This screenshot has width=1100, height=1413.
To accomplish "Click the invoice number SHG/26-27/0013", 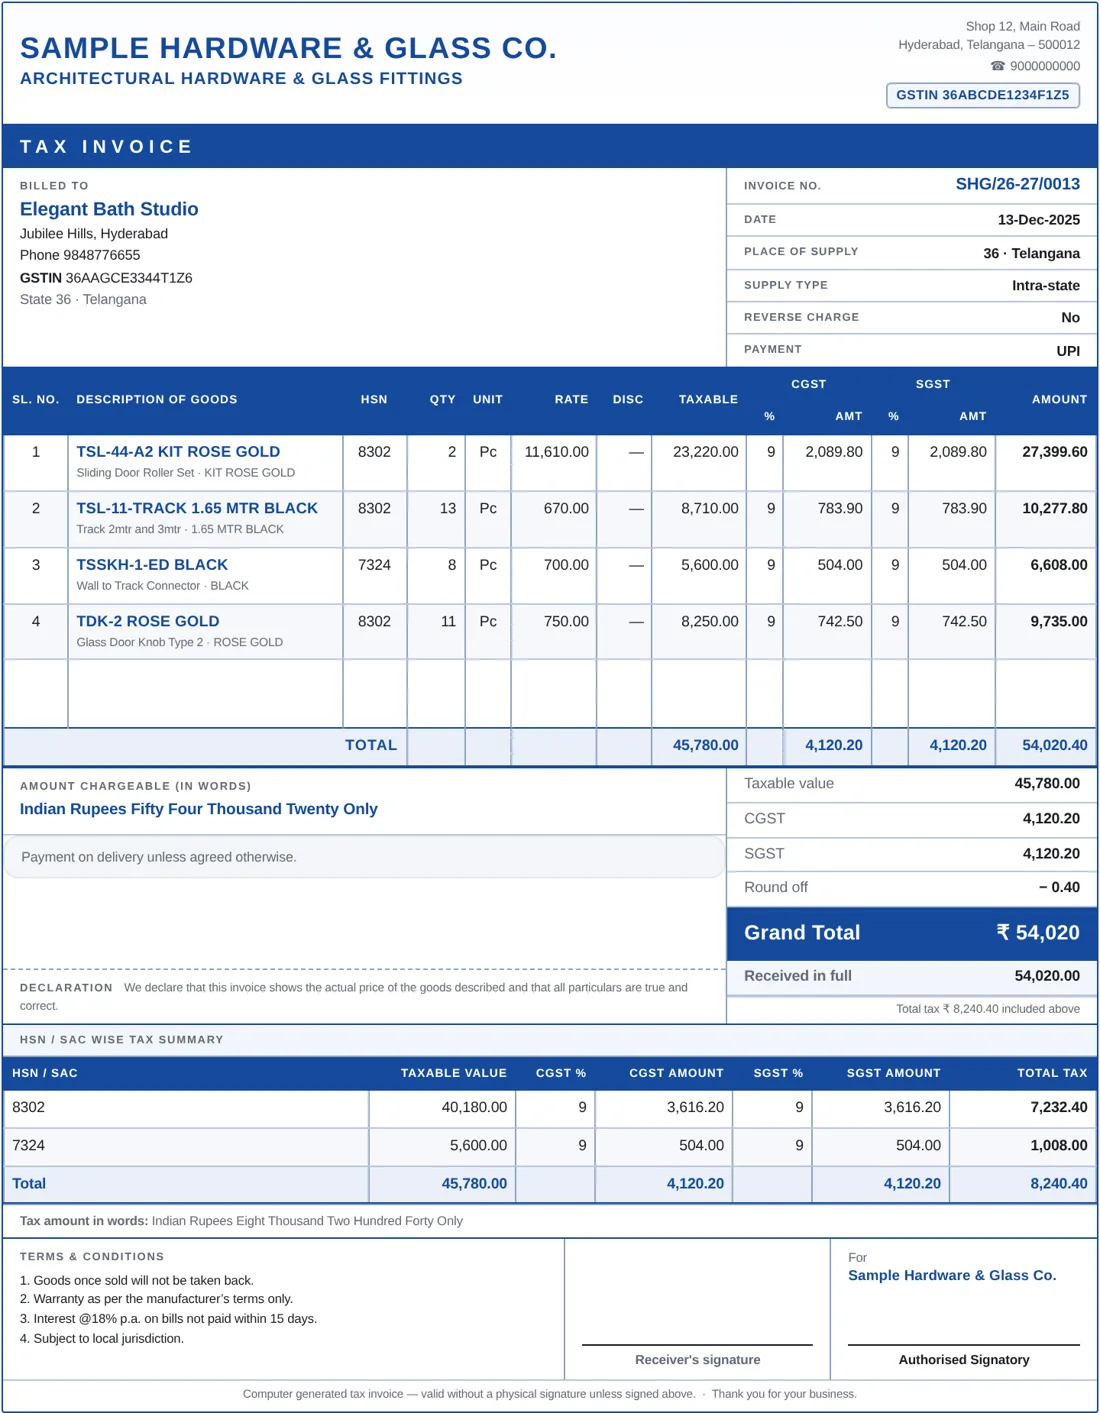I will pos(1017,184).
